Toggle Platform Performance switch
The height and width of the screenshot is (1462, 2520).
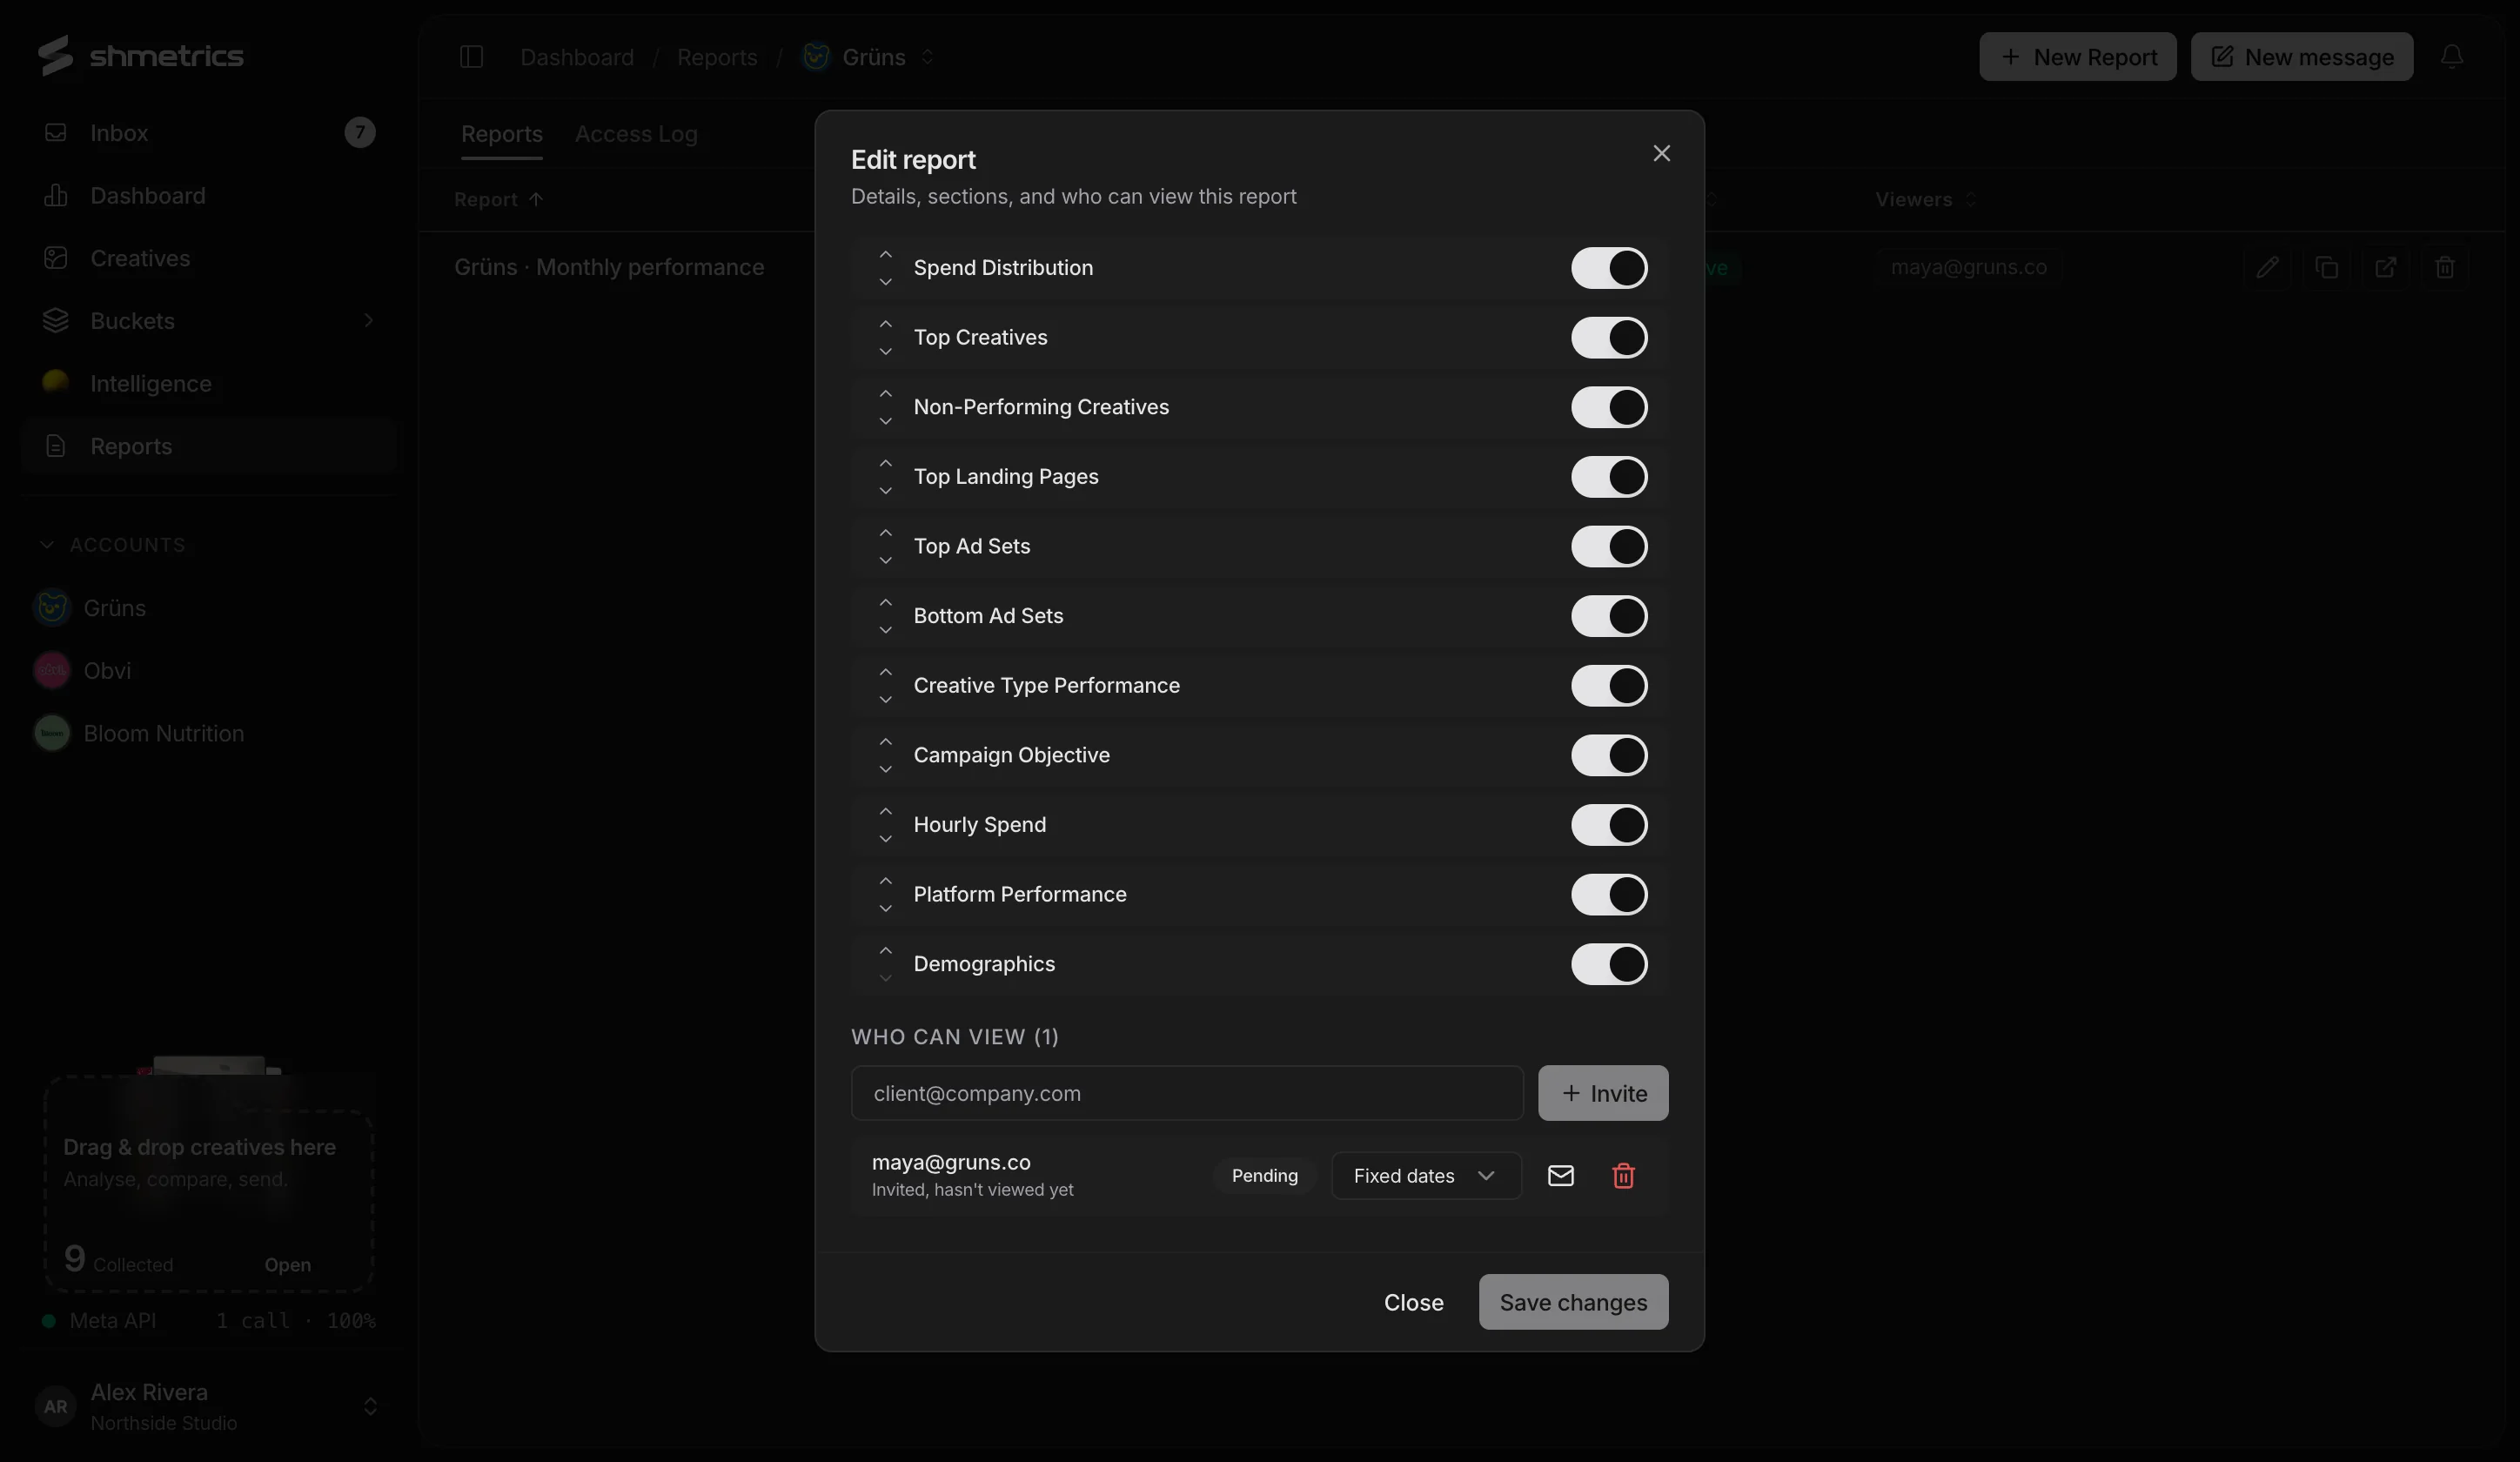tap(1608, 894)
